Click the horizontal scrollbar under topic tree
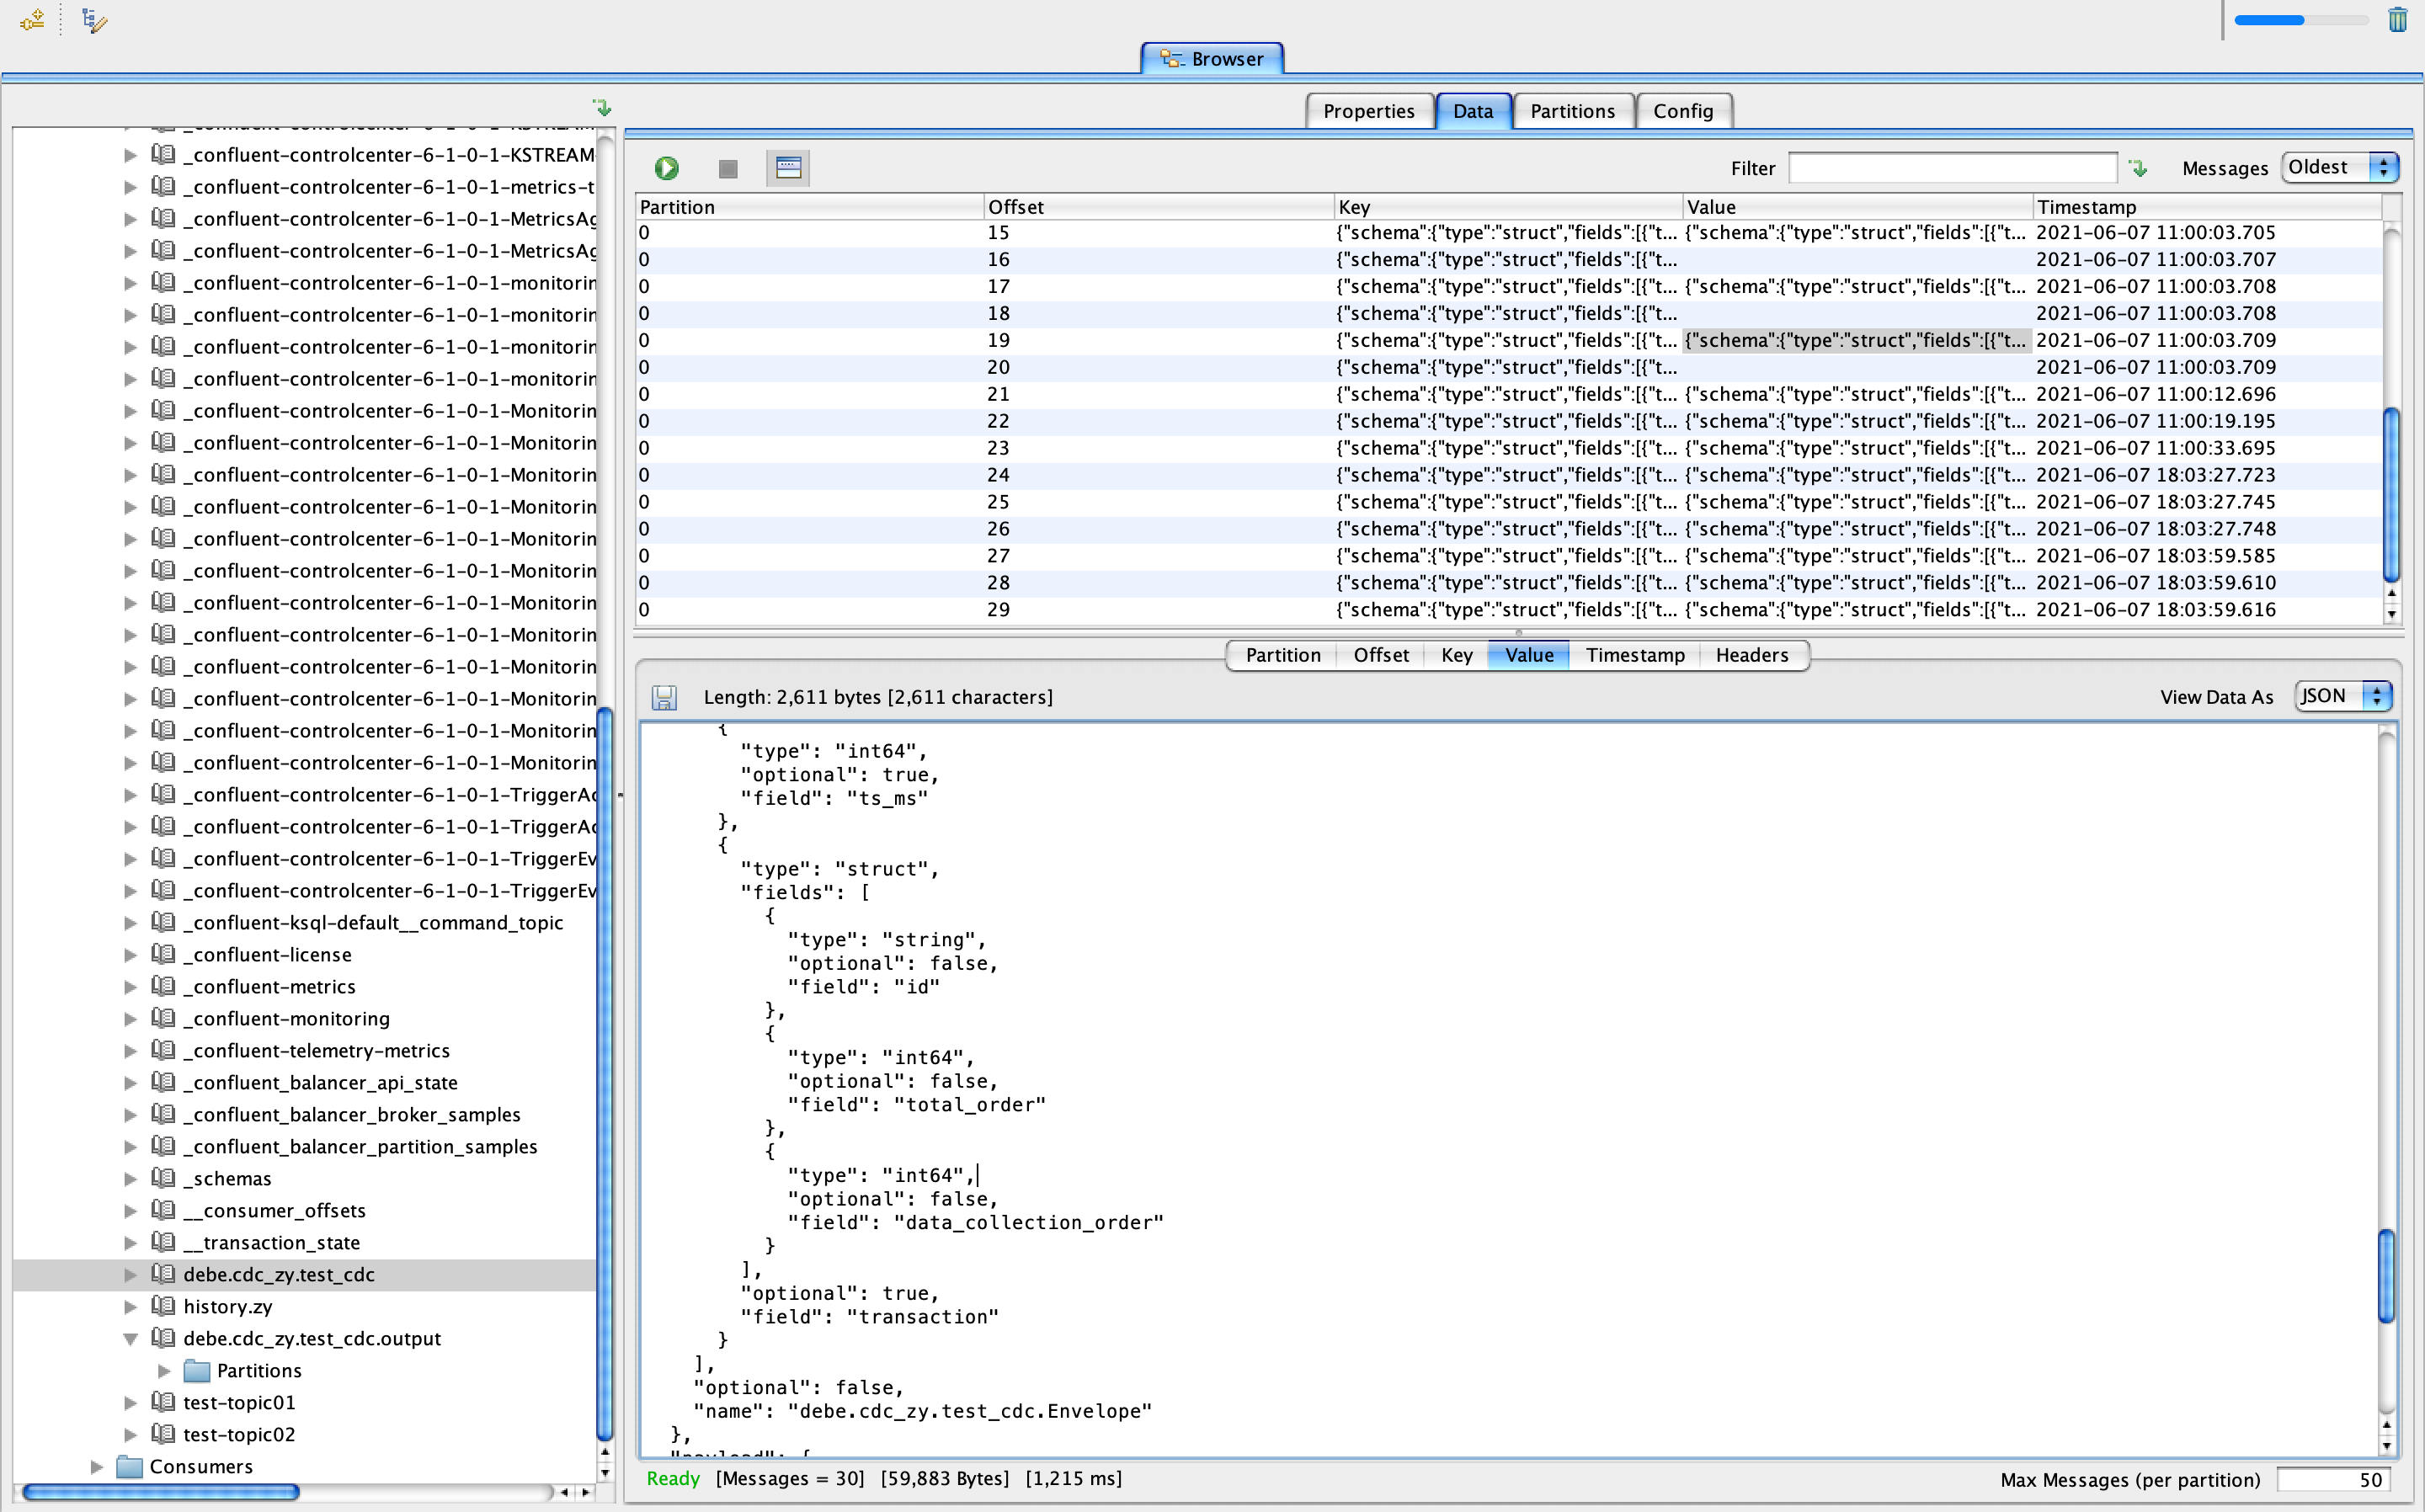2425x1512 pixels. pos(160,1492)
